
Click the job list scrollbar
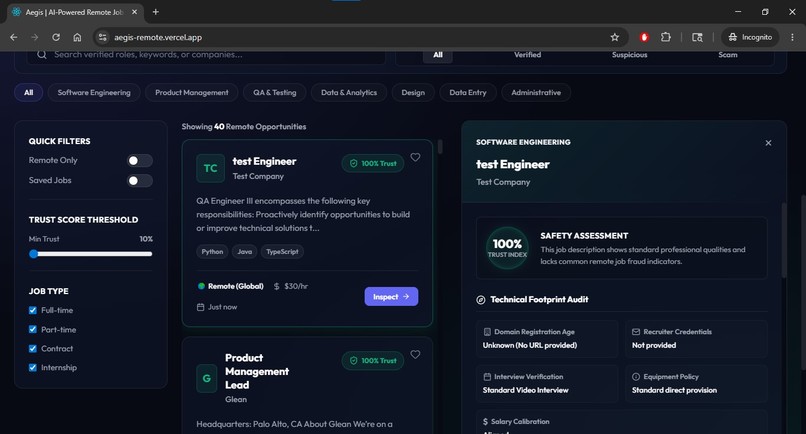(x=440, y=147)
